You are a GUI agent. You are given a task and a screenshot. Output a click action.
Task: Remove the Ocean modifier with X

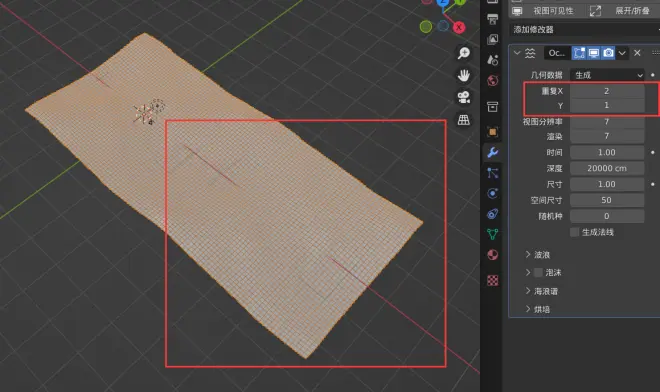pyautogui.click(x=637, y=53)
